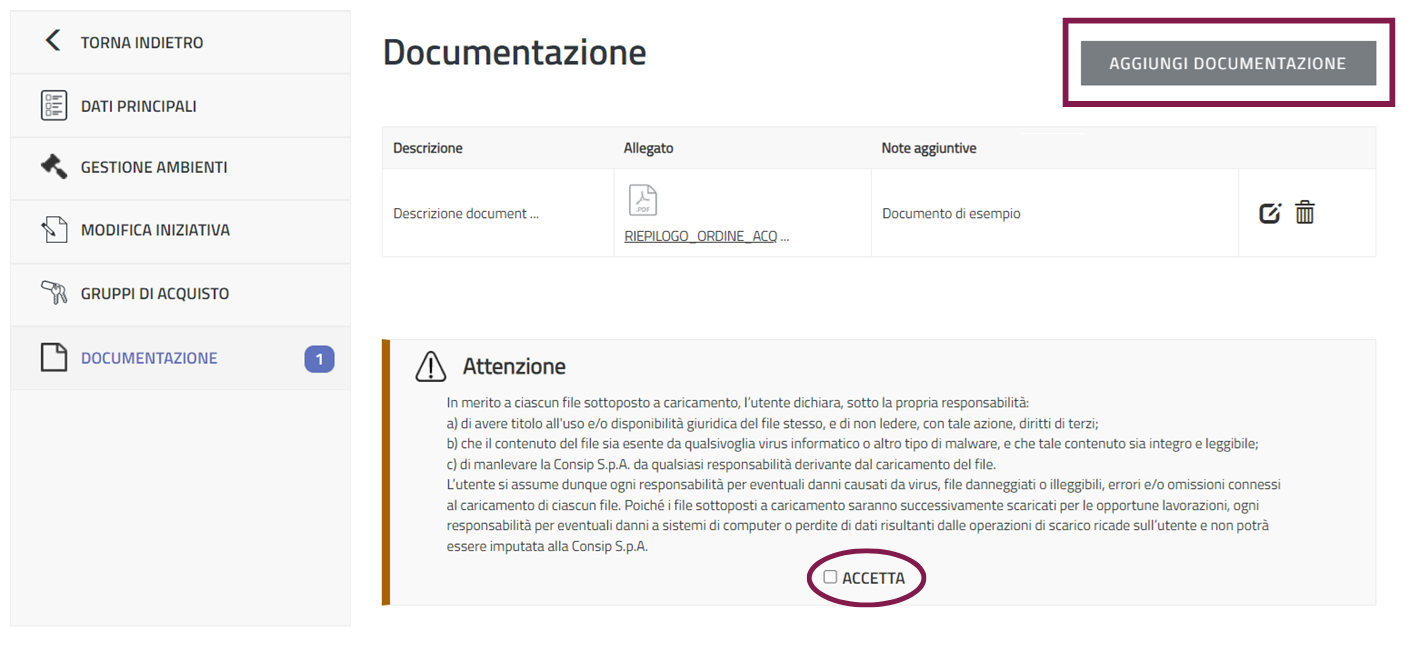Screen dimensions: 1410x651
Task: Open the RIEPILOGO_ORDINE_ACQ attachment link
Action: [x=706, y=238]
